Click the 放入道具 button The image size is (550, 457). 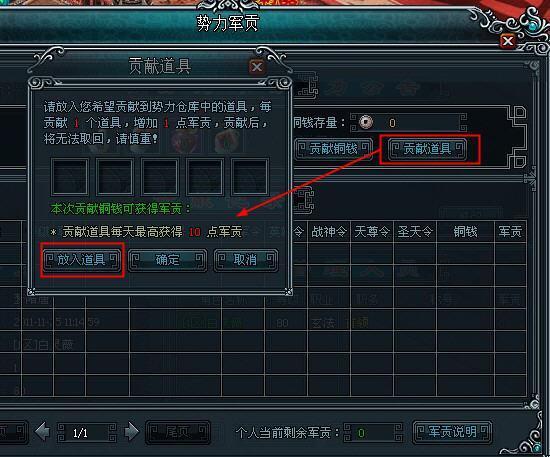click(82, 260)
